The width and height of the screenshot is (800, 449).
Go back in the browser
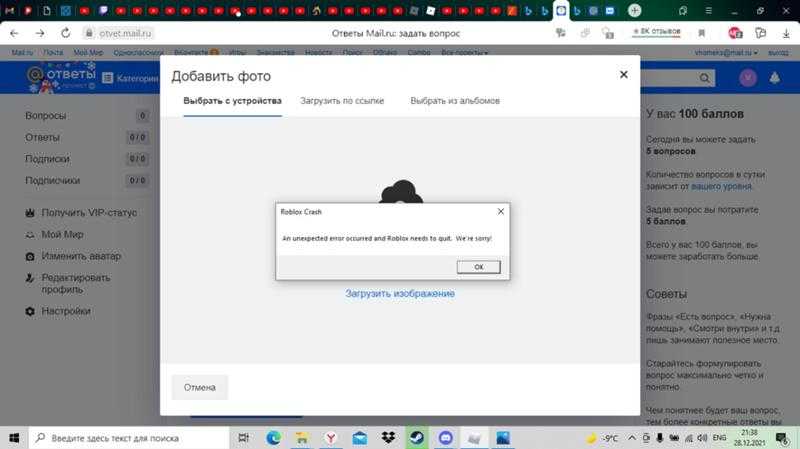pos(14,33)
